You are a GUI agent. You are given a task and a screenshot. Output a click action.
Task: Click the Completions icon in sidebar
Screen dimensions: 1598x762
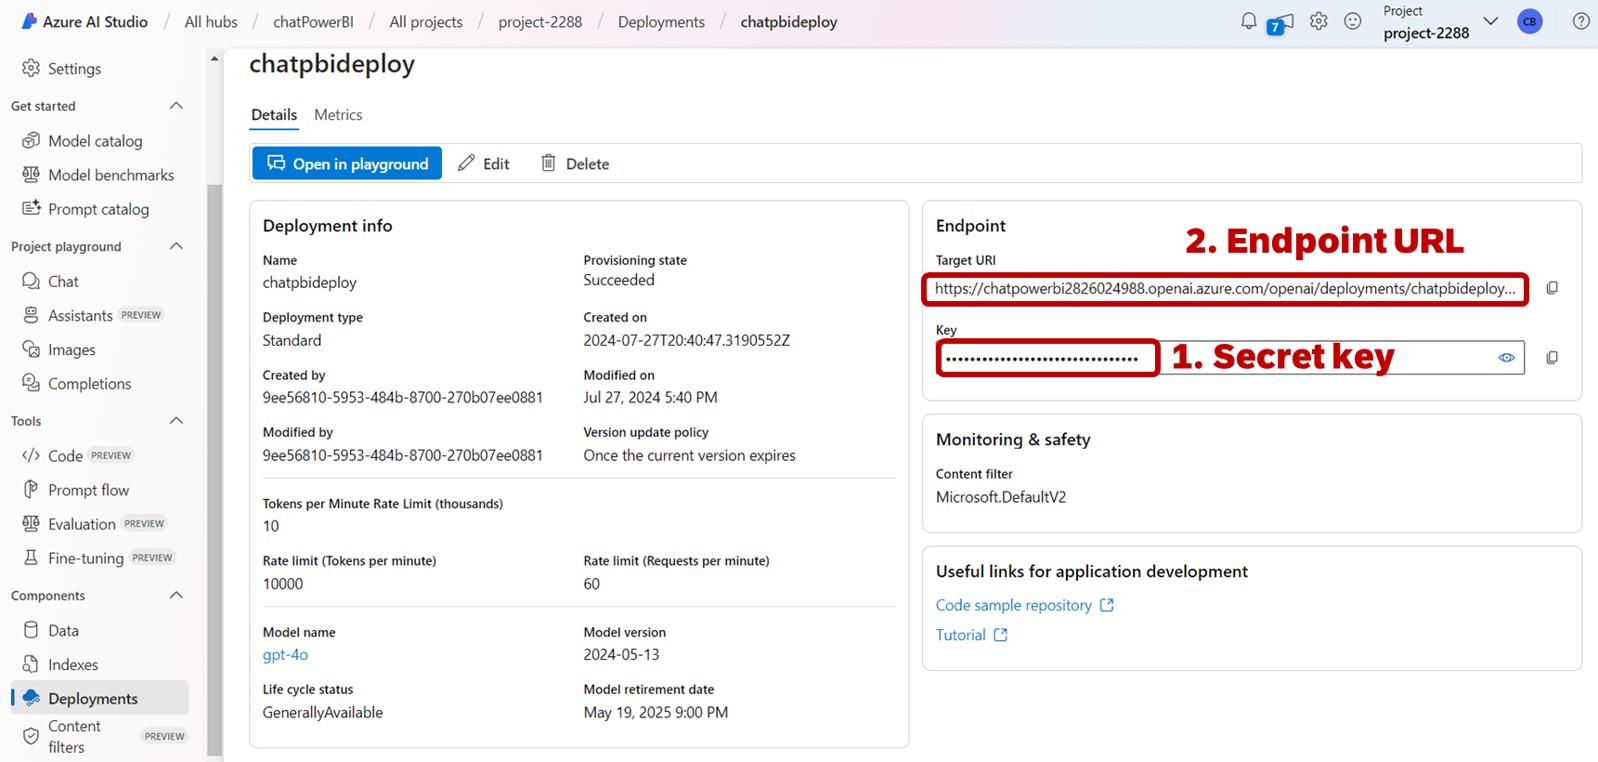(x=31, y=383)
